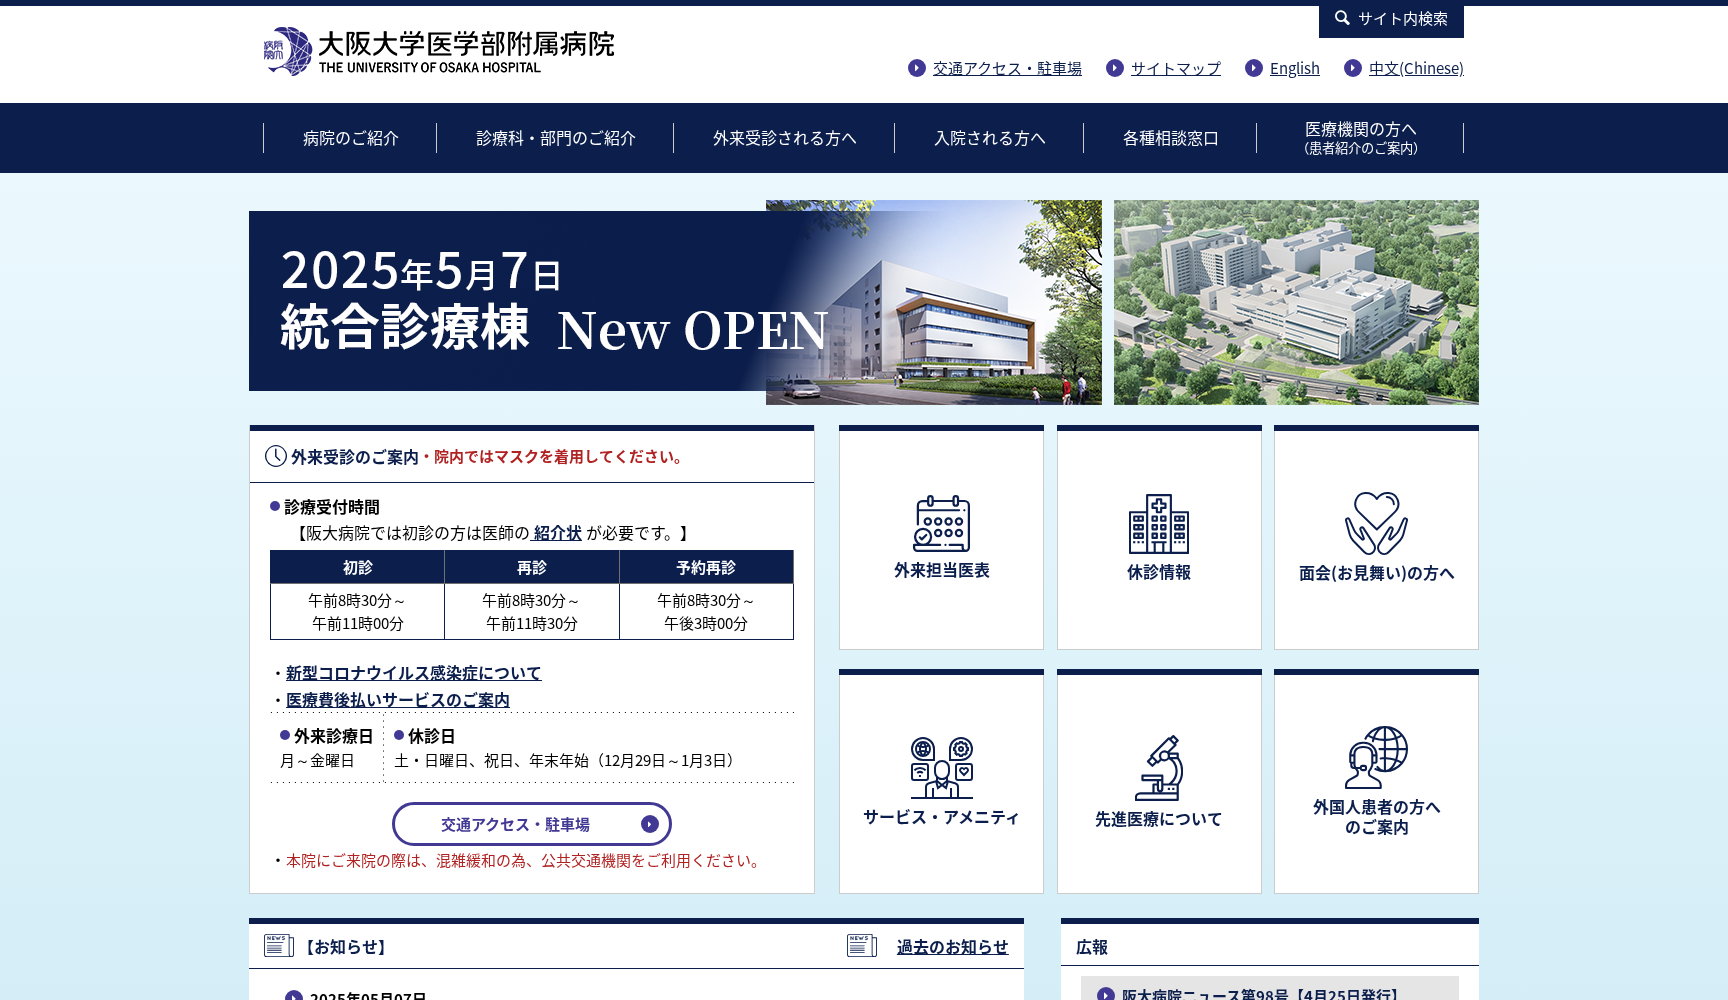Screen dimensions: 1728x1000
Task: Open the 紹介状 link
Action: tap(558, 533)
